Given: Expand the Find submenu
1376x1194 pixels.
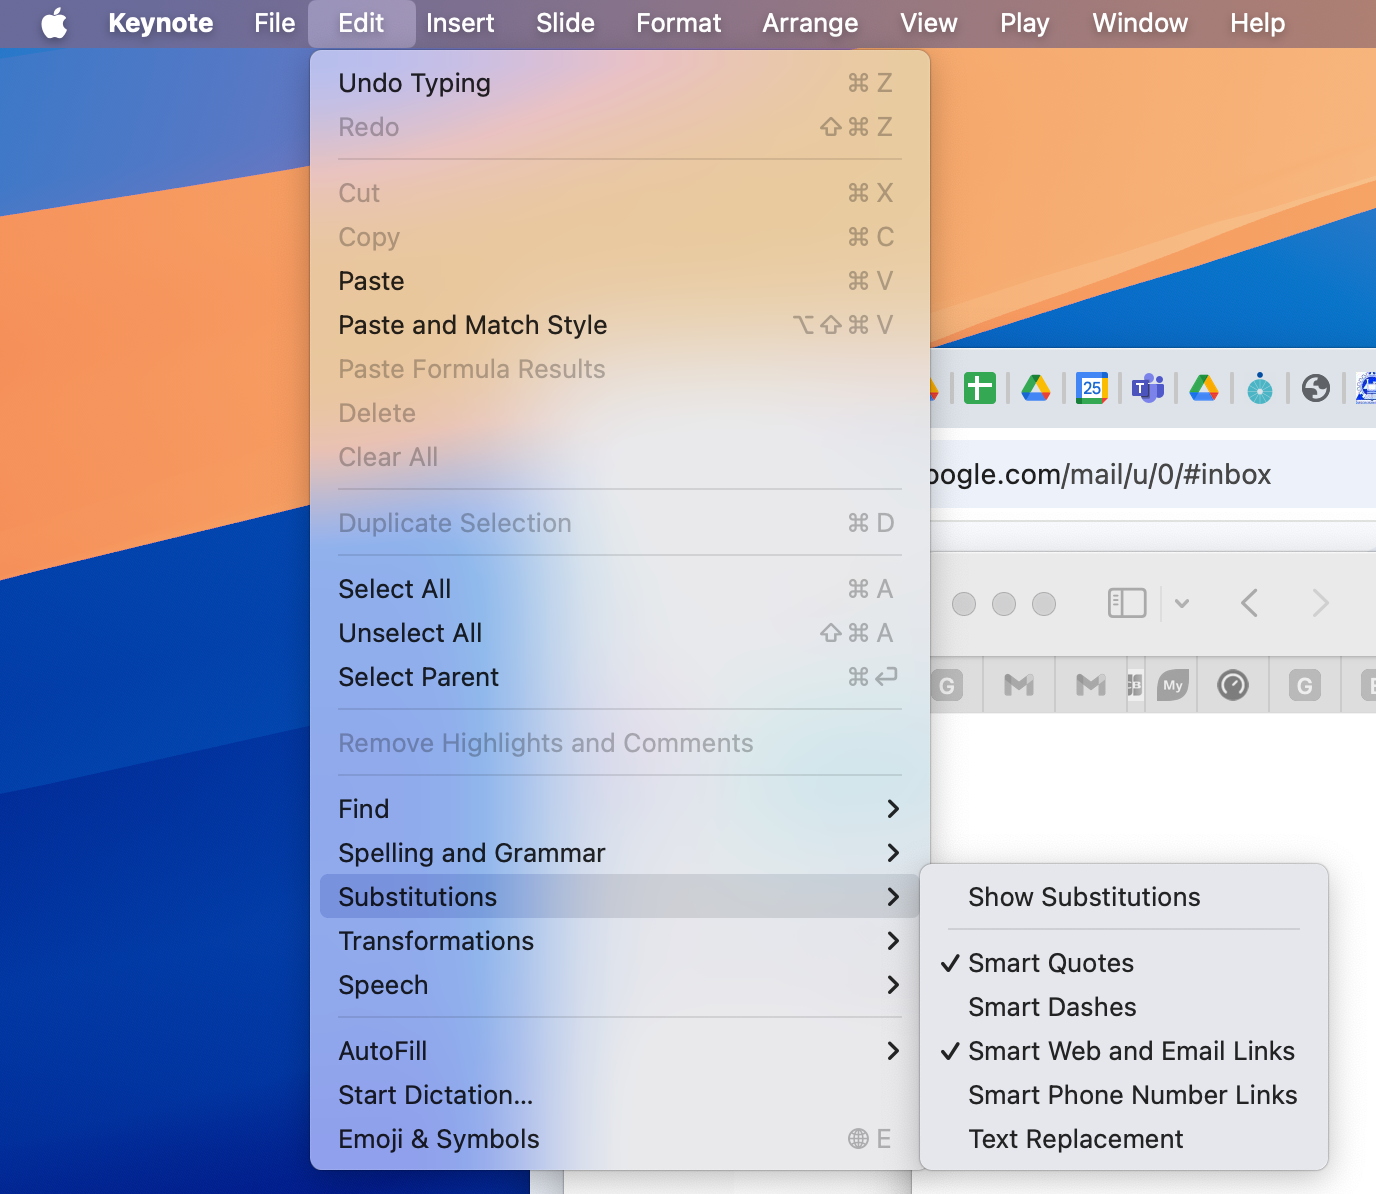Looking at the screenshot, I should tap(620, 809).
